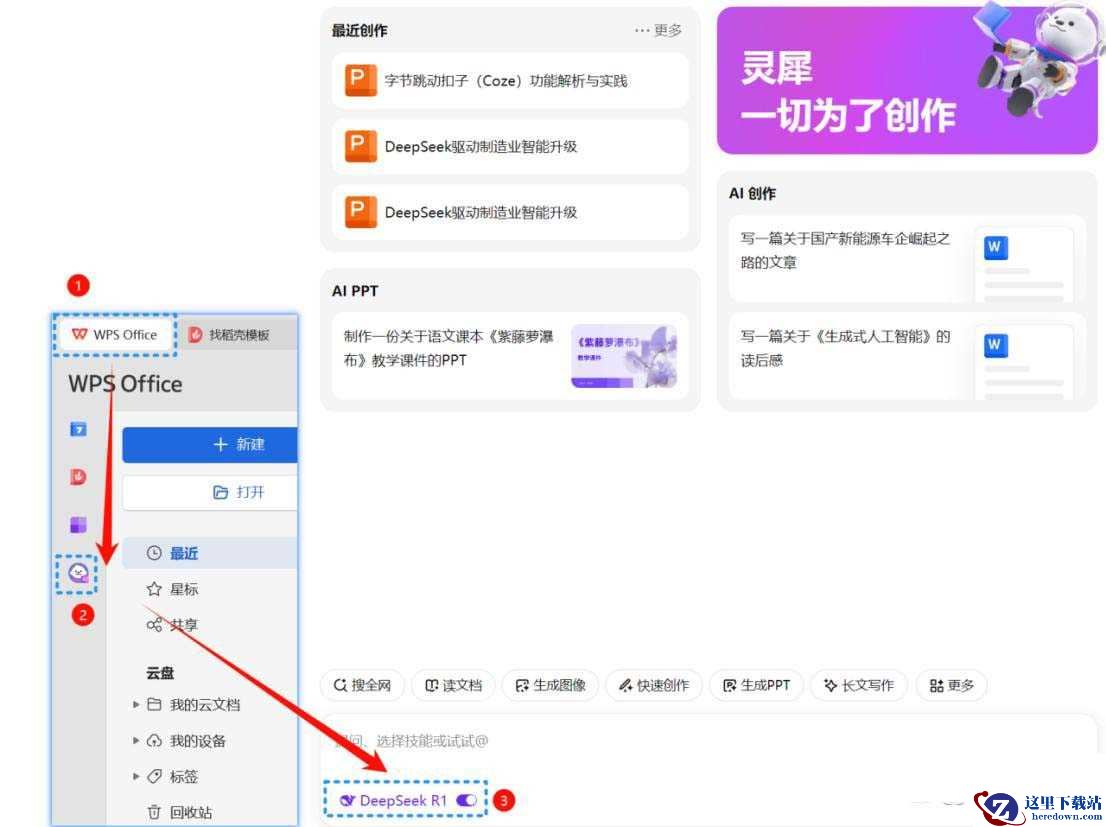Click the clock icon beside 最近
Image resolution: width=1106 pixels, height=827 pixels.
(154, 553)
